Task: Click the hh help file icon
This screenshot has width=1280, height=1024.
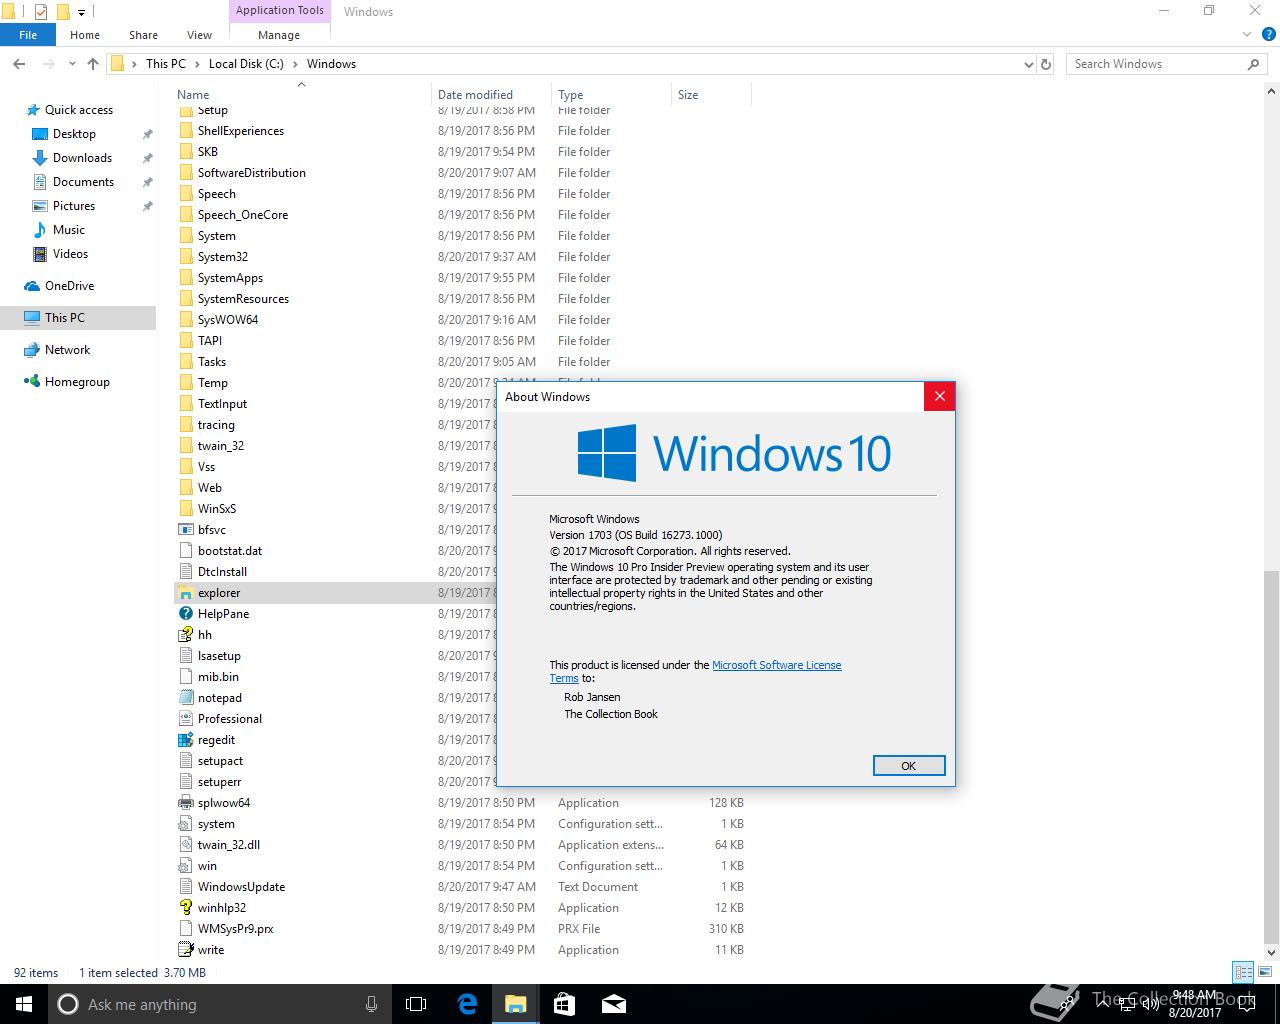Action: pyautogui.click(x=185, y=635)
